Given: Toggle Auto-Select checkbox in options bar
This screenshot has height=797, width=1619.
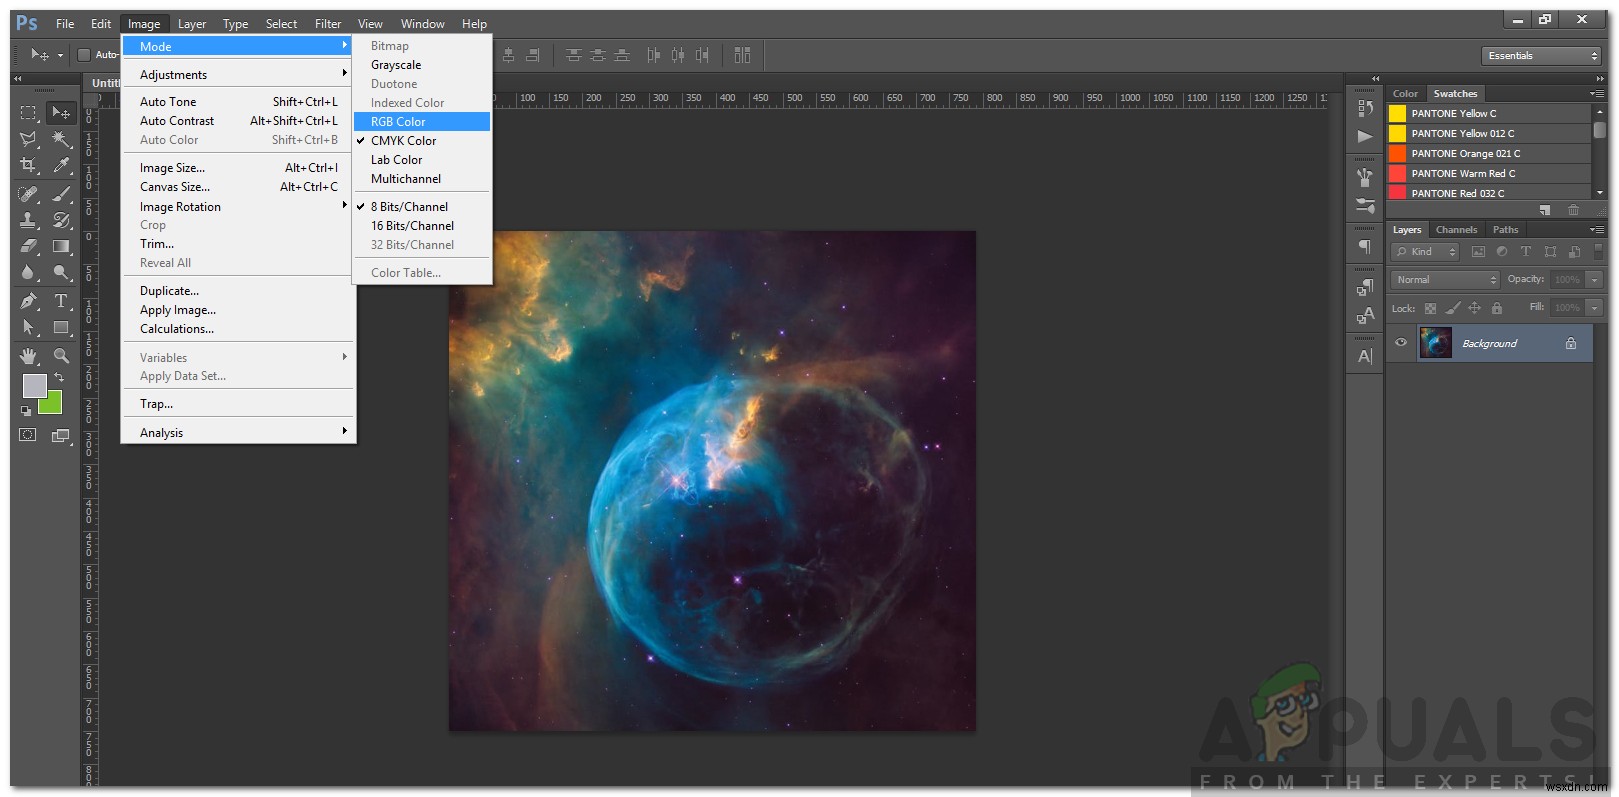Looking at the screenshot, I should [x=84, y=55].
